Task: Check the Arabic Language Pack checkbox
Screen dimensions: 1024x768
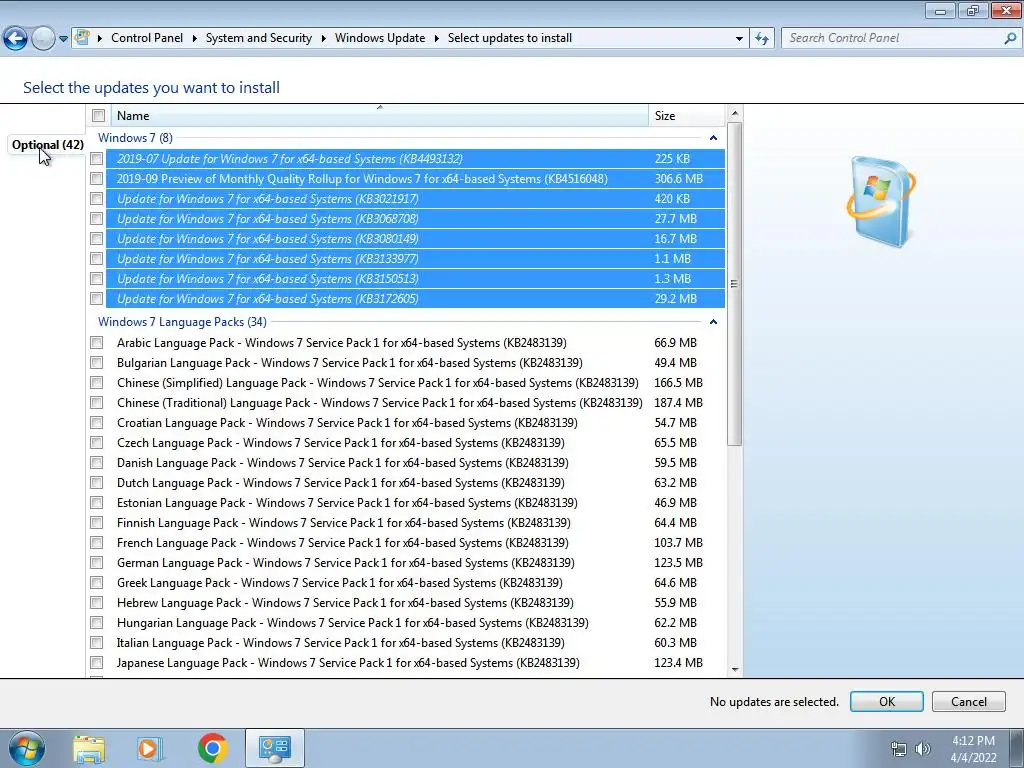Action: 97,342
